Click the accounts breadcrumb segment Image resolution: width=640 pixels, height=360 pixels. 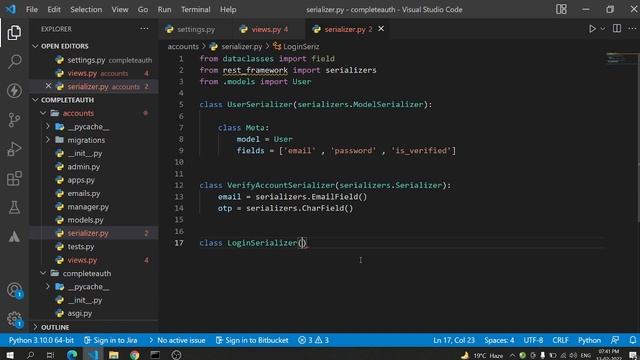coord(183,47)
